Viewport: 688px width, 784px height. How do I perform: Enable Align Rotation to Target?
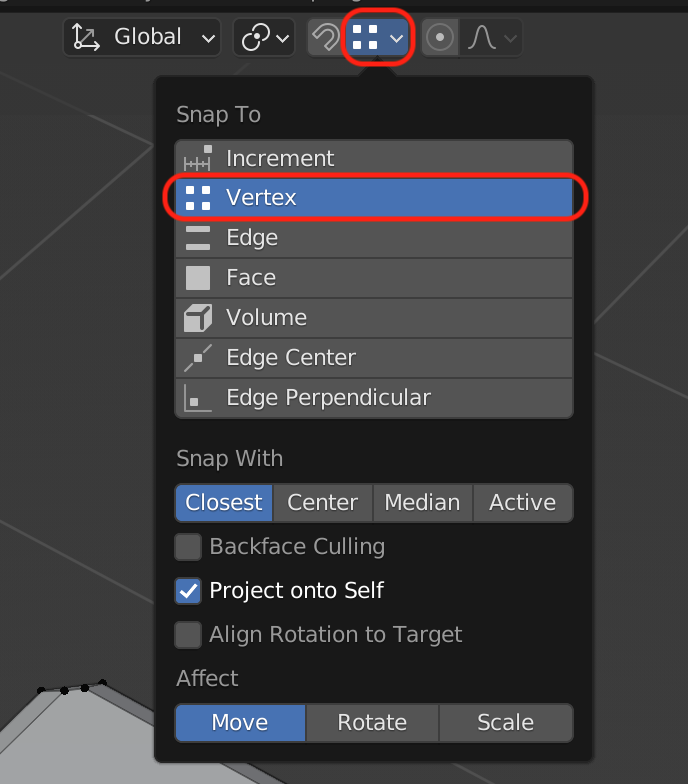tap(188, 635)
